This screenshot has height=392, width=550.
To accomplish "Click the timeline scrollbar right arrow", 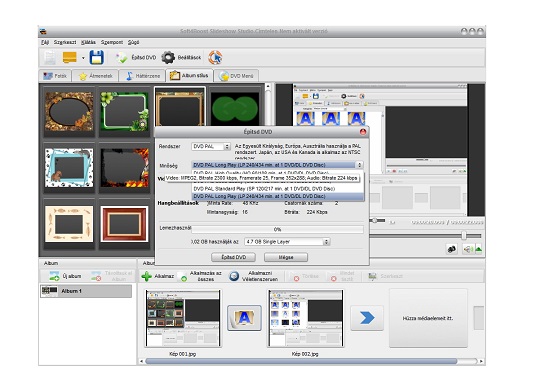I will (481, 361).
